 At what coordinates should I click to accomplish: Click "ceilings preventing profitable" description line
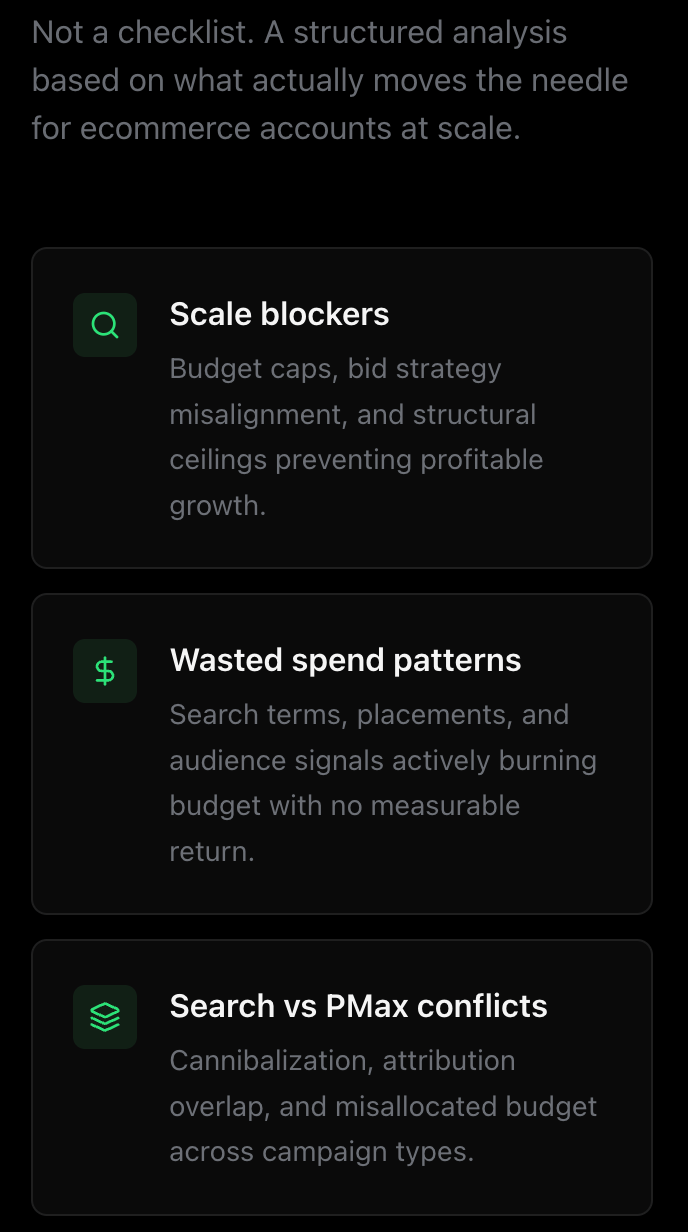pos(356,460)
